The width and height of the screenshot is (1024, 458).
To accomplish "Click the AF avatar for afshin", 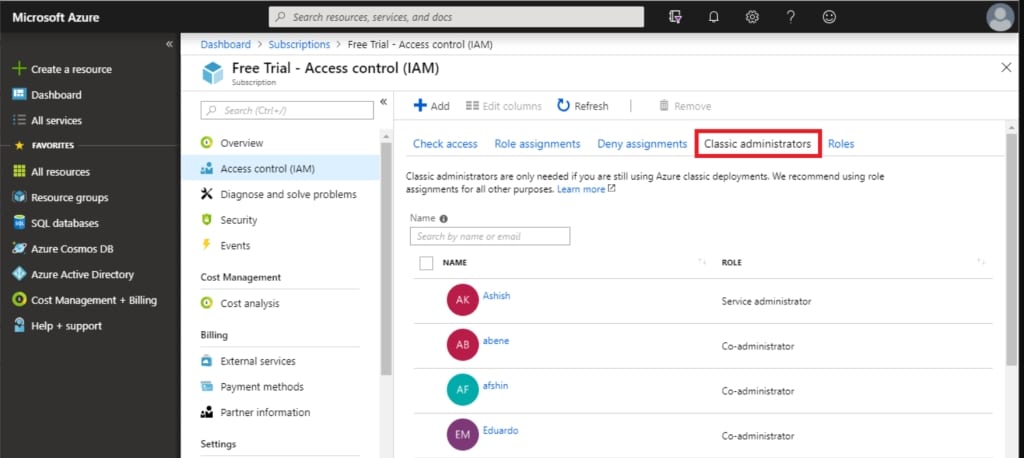I will point(462,390).
